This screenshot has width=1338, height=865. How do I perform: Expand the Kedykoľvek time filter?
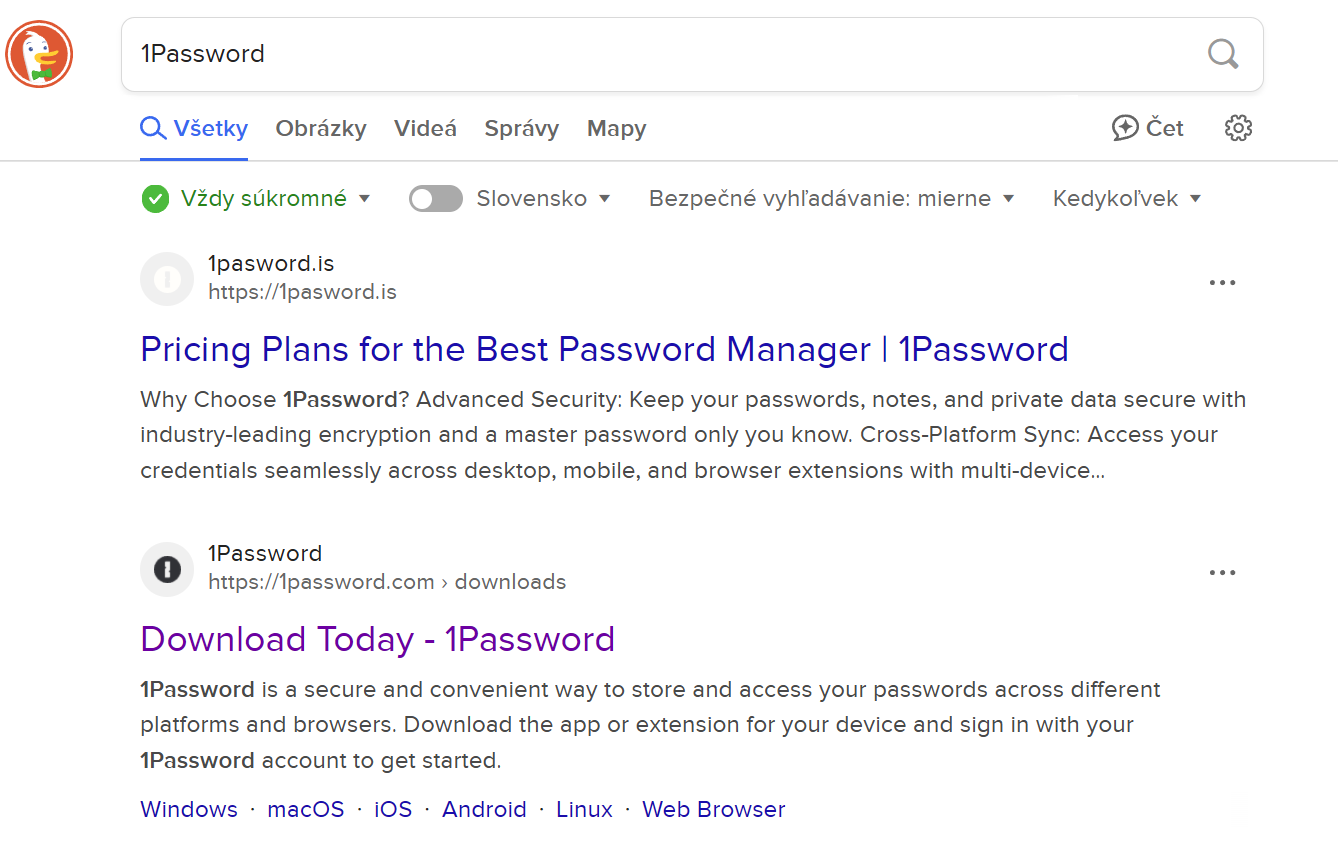coord(1127,199)
